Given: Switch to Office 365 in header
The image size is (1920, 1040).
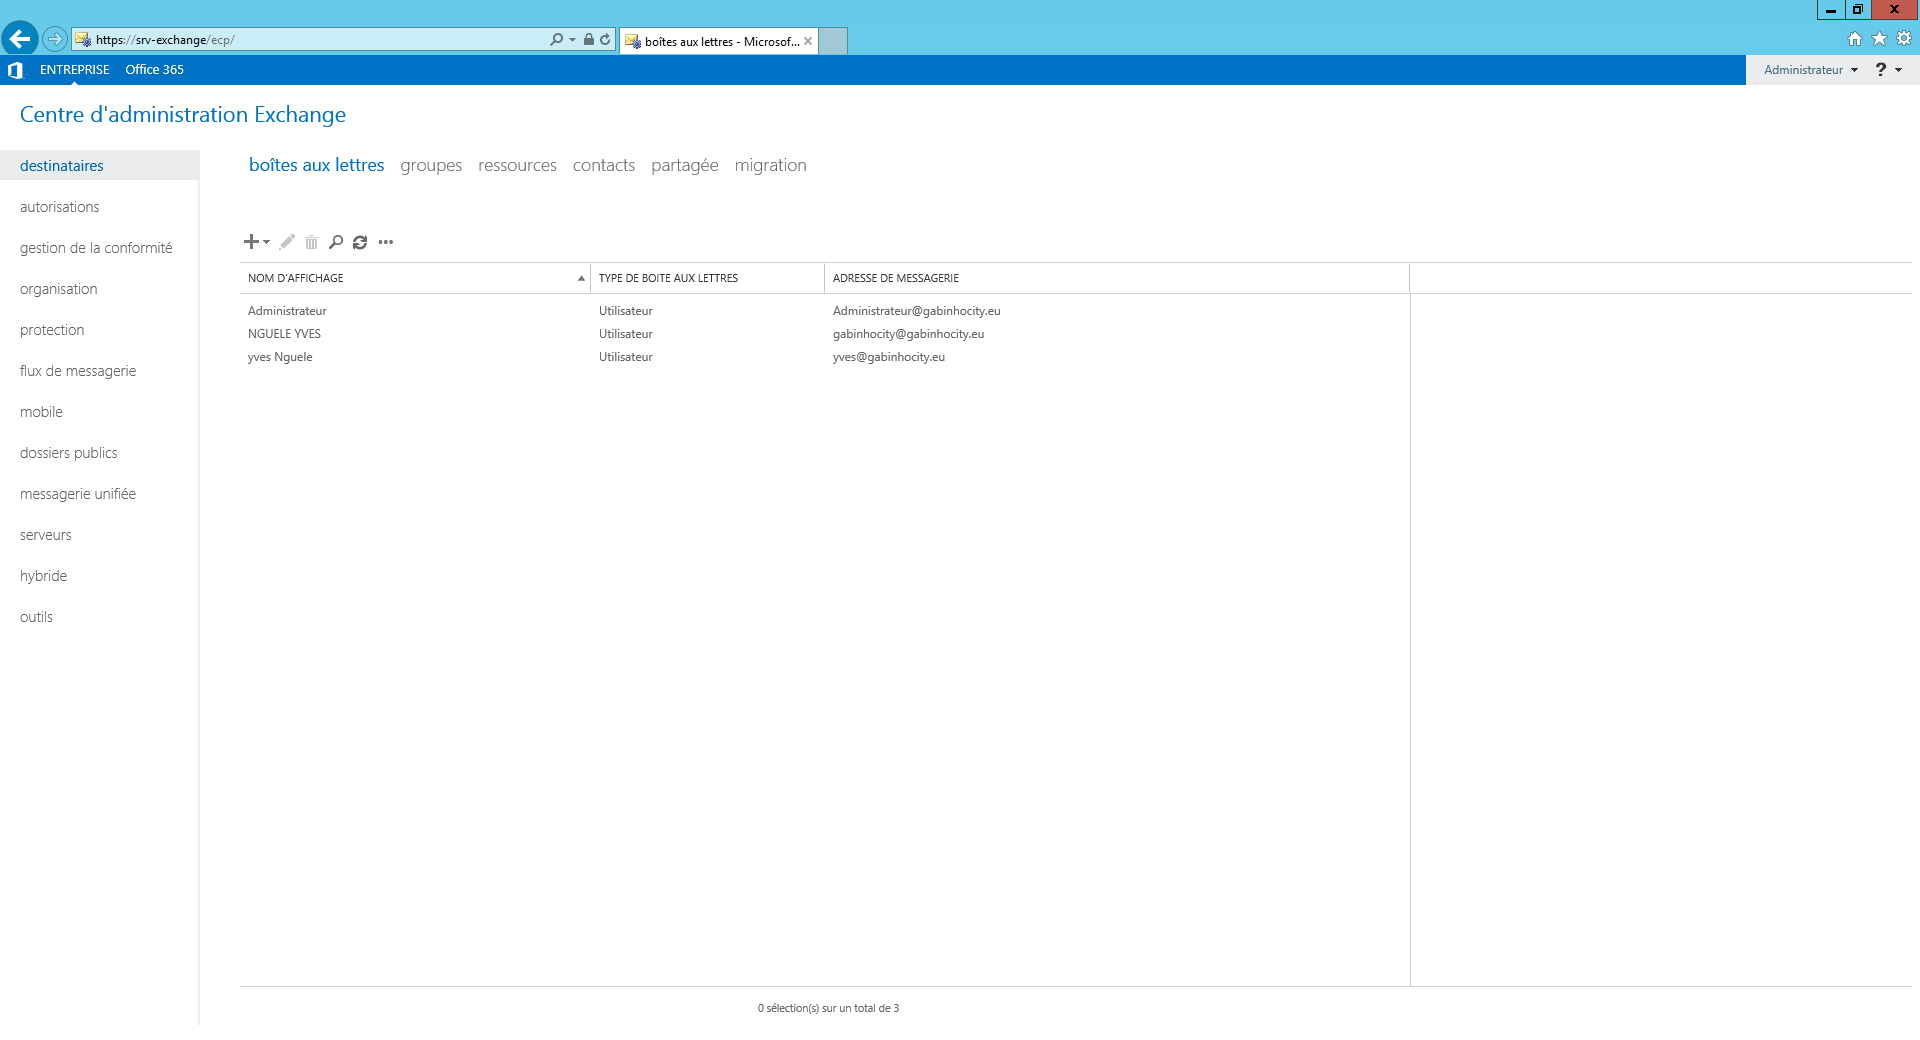Looking at the screenshot, I should point(154,70).
